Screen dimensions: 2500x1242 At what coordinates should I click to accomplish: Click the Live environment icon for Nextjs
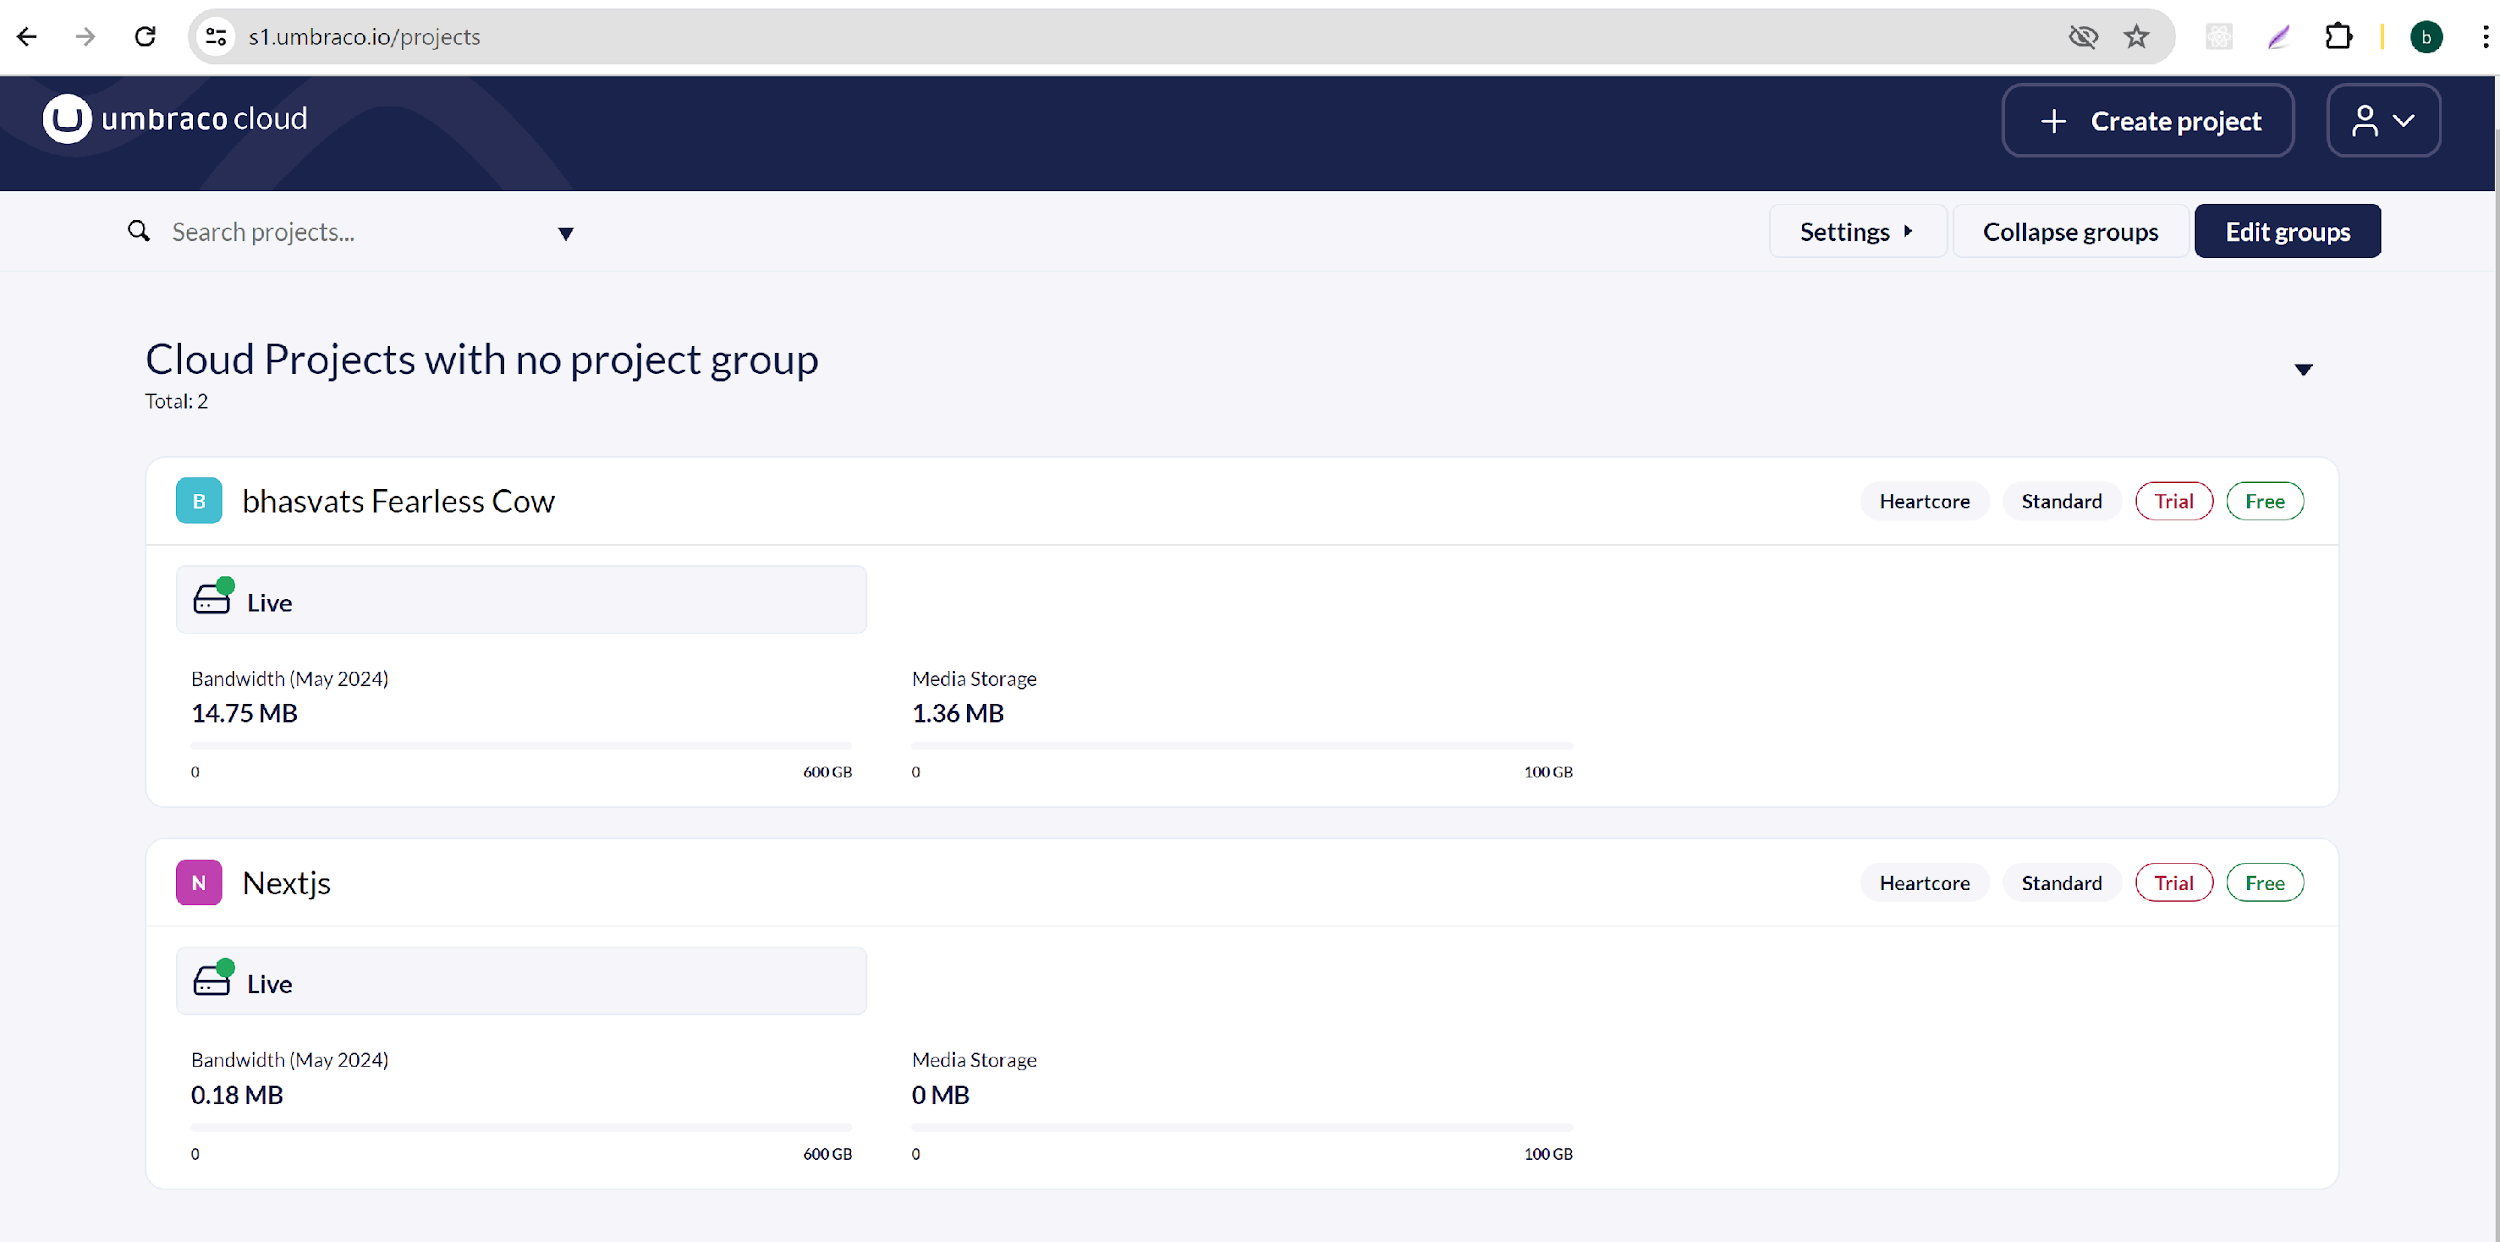click(x=212, y=981)
